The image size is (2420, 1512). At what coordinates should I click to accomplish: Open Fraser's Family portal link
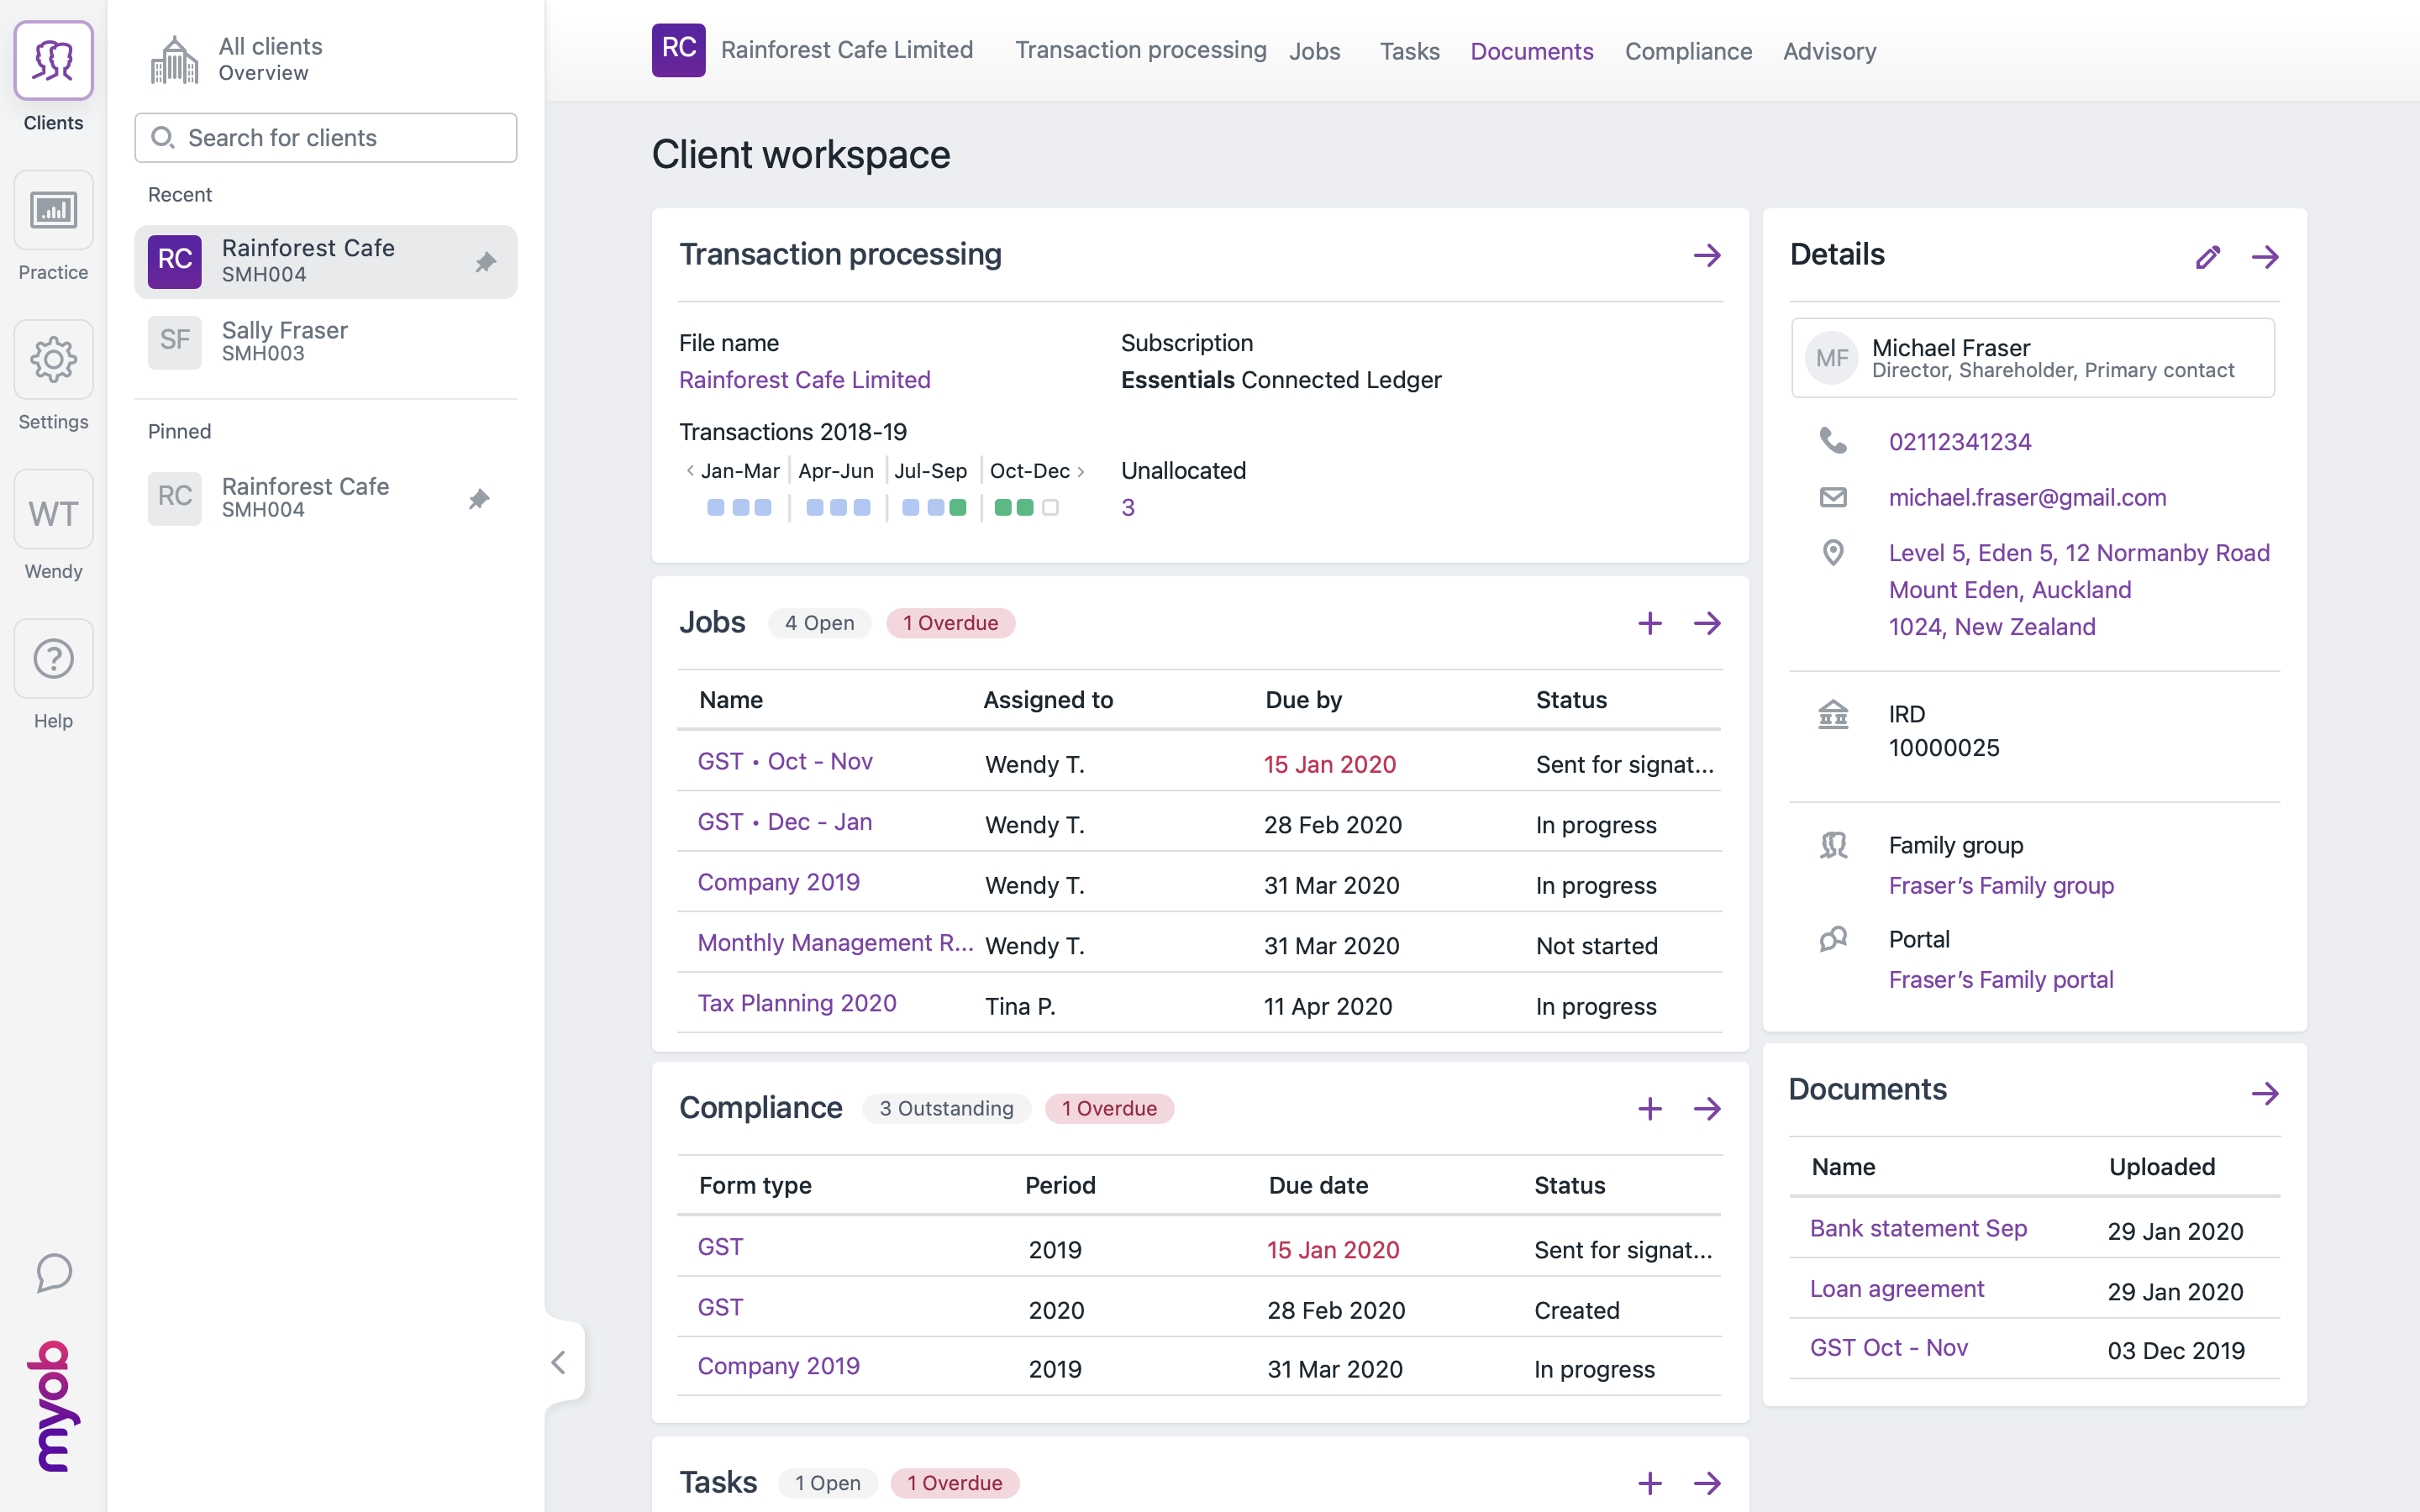(2001, 980)
